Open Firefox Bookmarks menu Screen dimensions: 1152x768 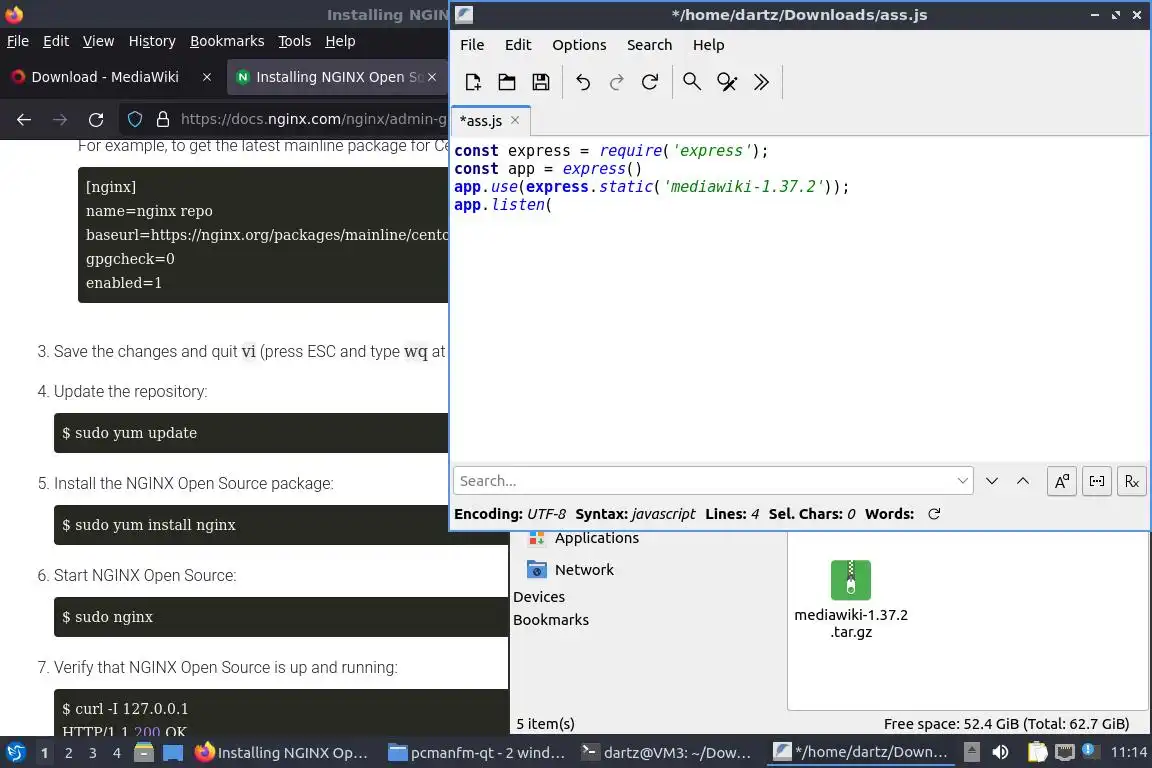pyautogui.click(x=227, y=41)
